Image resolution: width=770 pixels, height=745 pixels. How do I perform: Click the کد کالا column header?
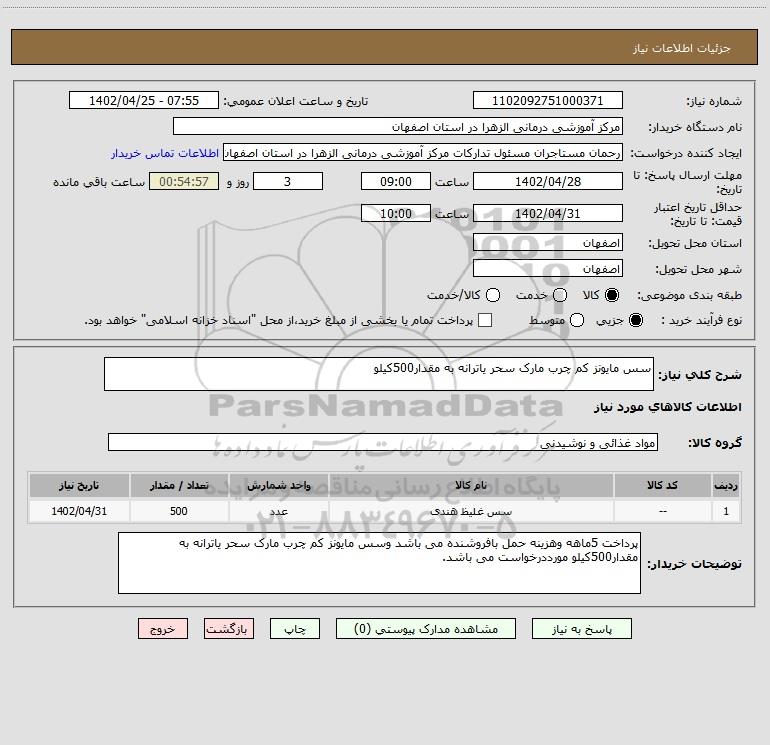coord(662,486)
